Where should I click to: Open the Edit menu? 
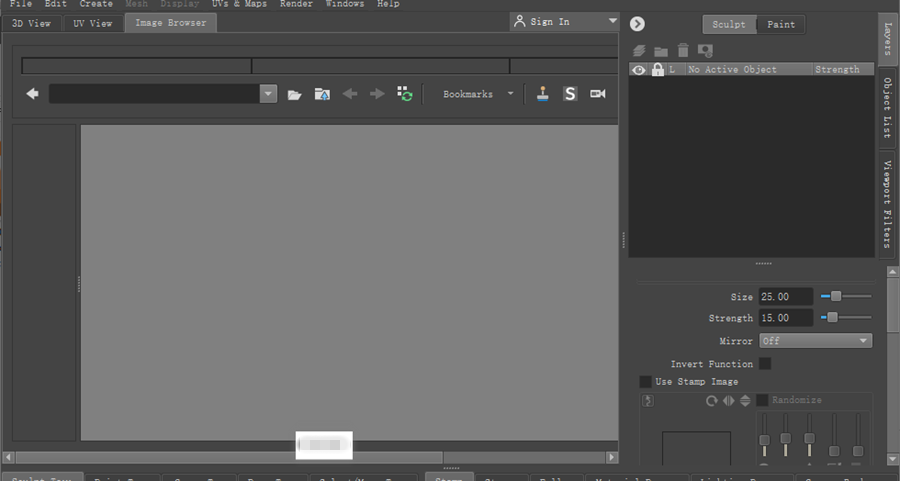coord(56,4)
